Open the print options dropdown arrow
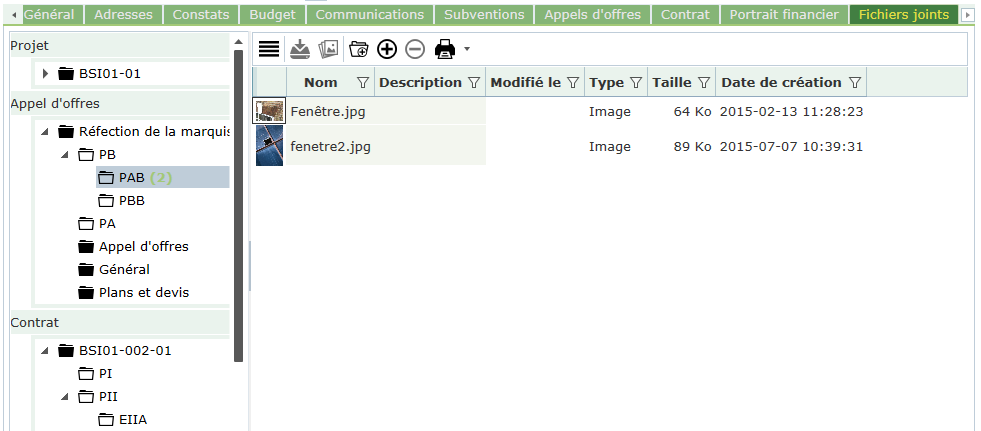 tap(466, 49)
